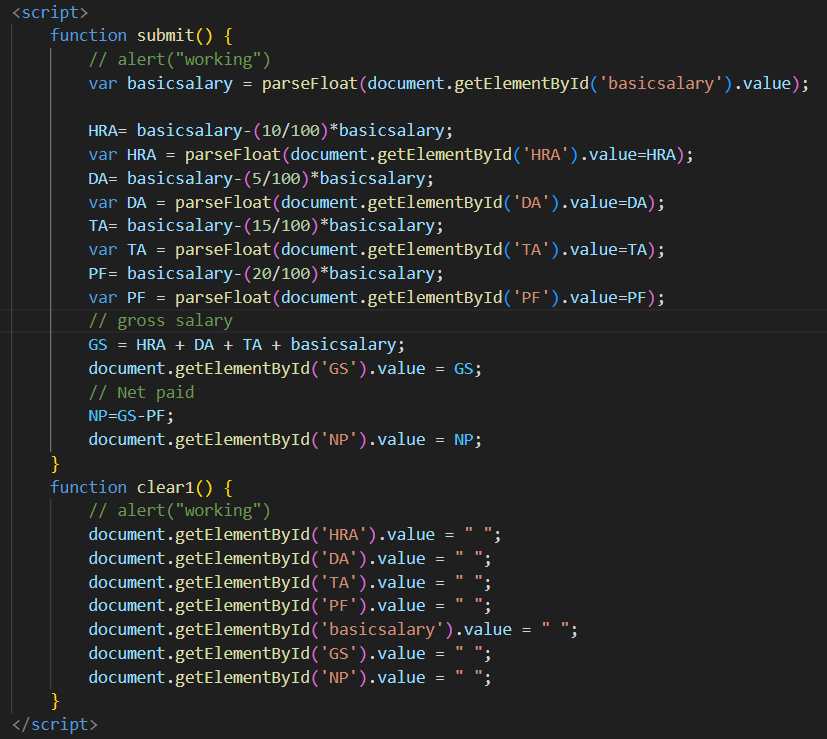Click the closing script tag
827x739 pixels.
(x=54, y=724)
